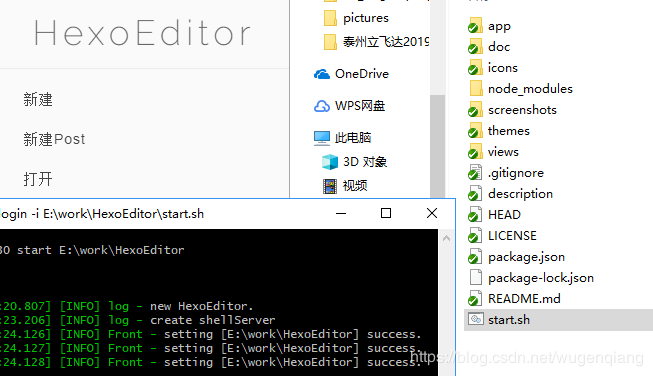Click the terminal title bar path text

coord(102,214)
